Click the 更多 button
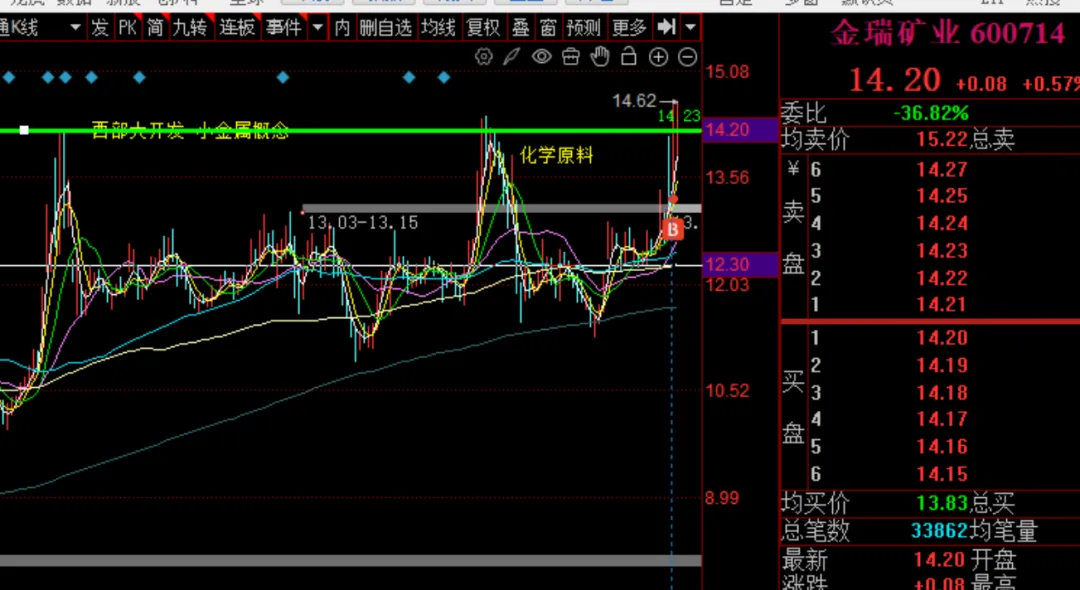Image resolution: width=1080 pixels, height=590 pixels. 629,27
